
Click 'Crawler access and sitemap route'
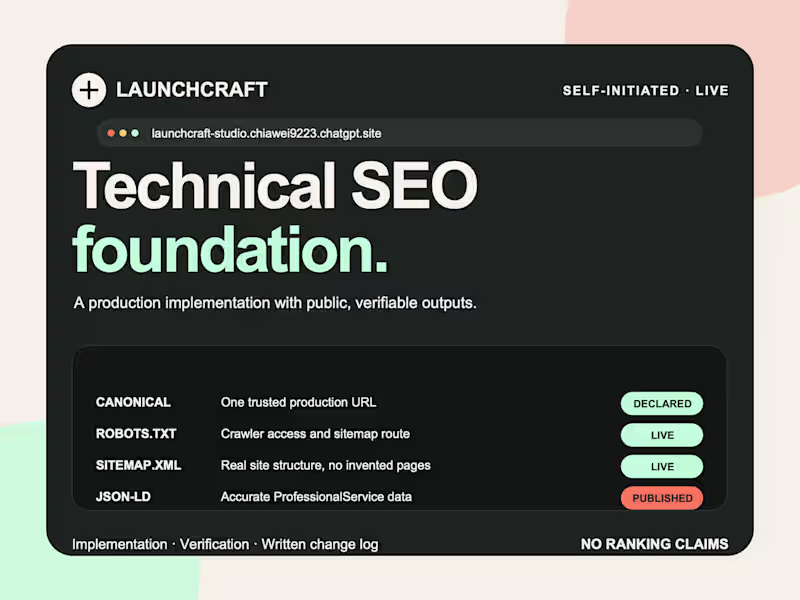315,434
